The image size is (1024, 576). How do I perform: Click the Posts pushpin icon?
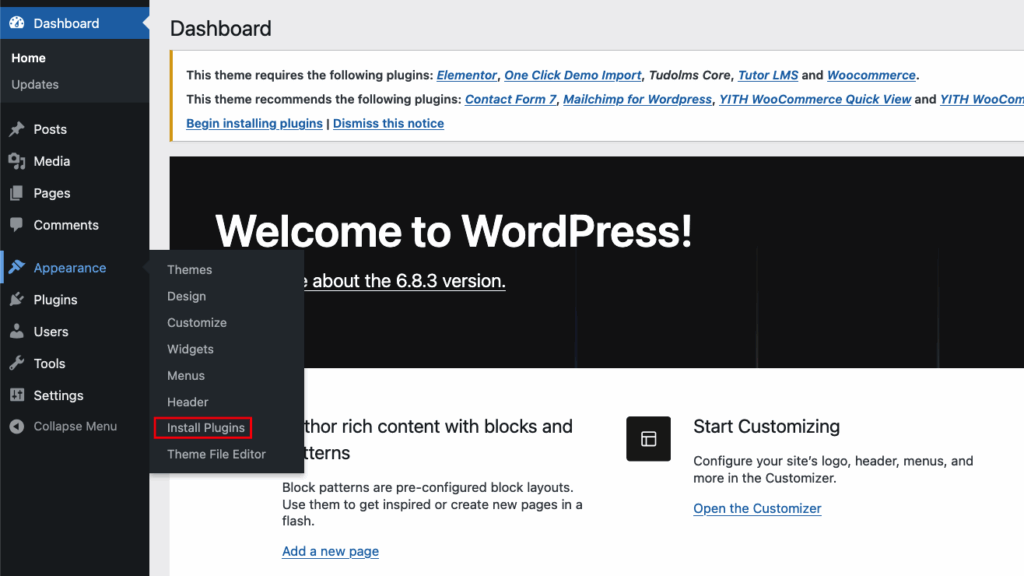17,129
